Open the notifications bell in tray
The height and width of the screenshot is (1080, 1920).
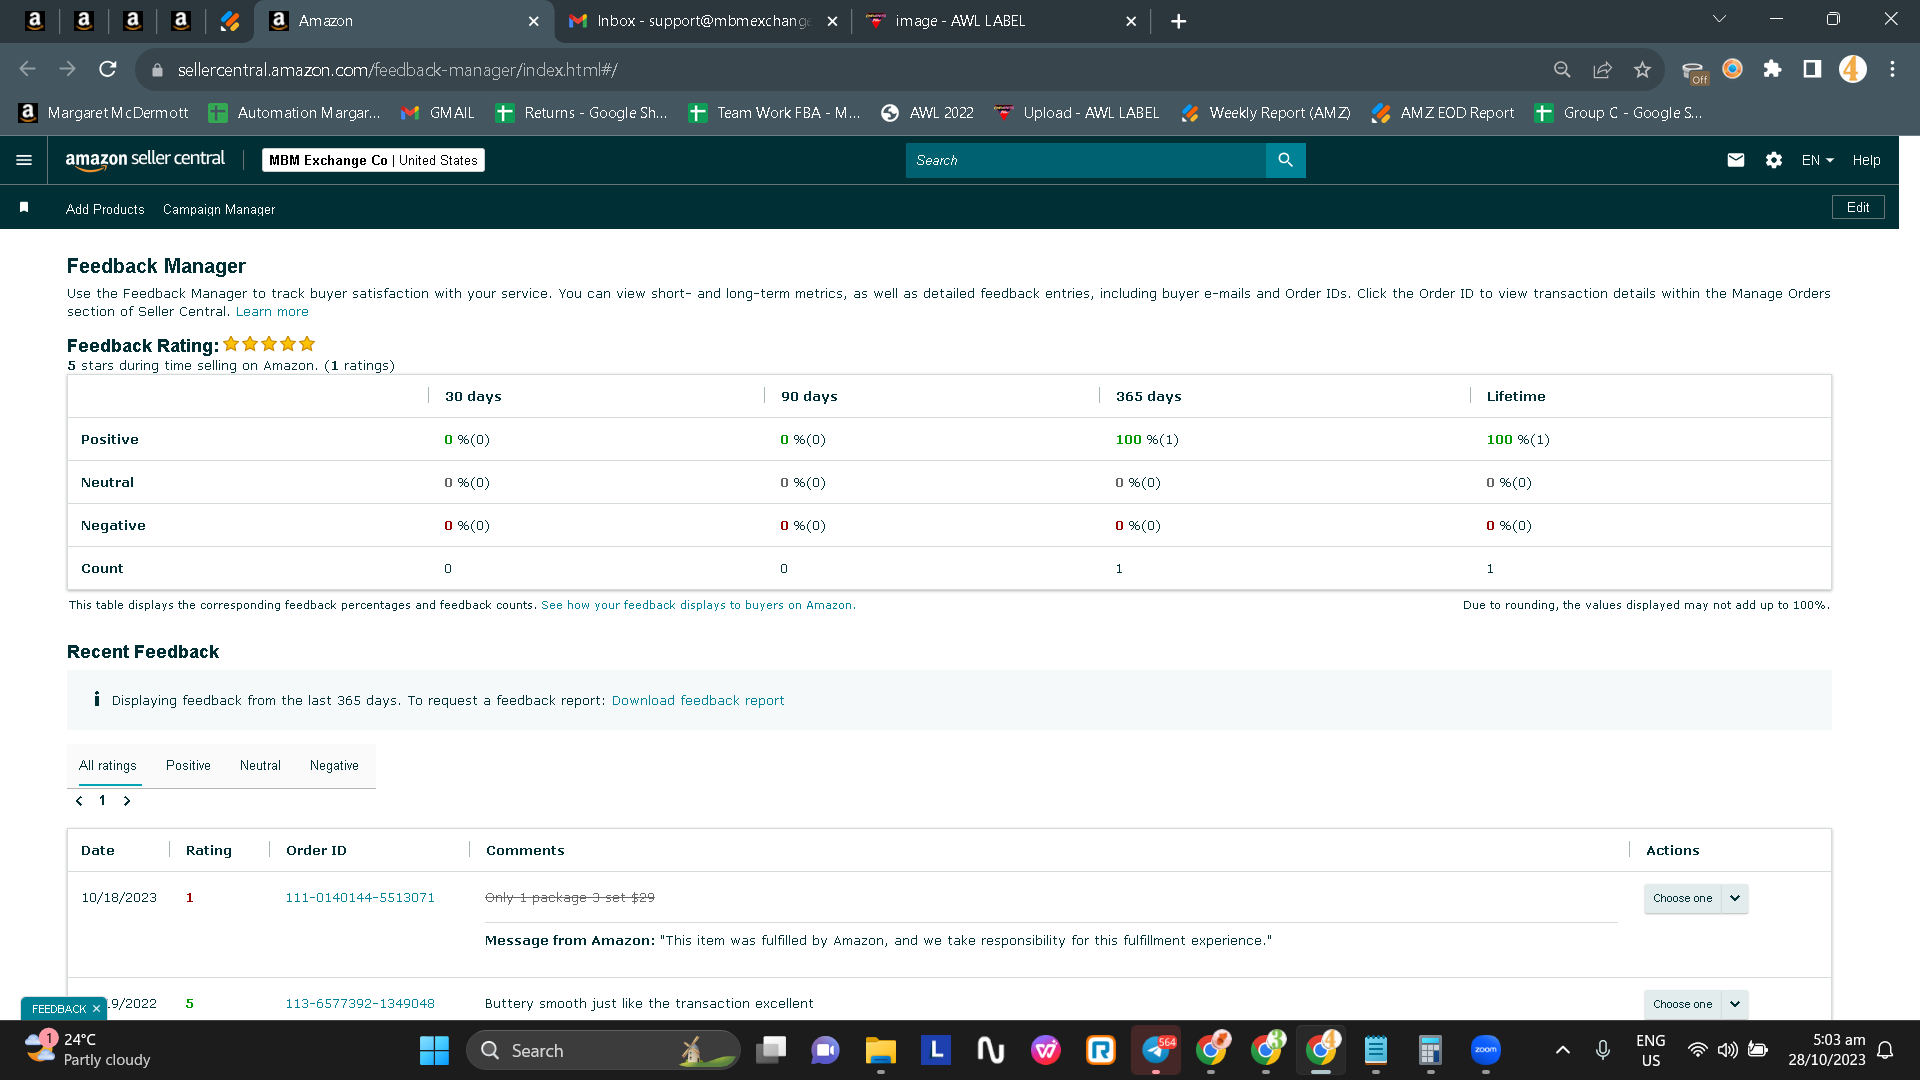pyautogui.click(x=1885, y=1050)
